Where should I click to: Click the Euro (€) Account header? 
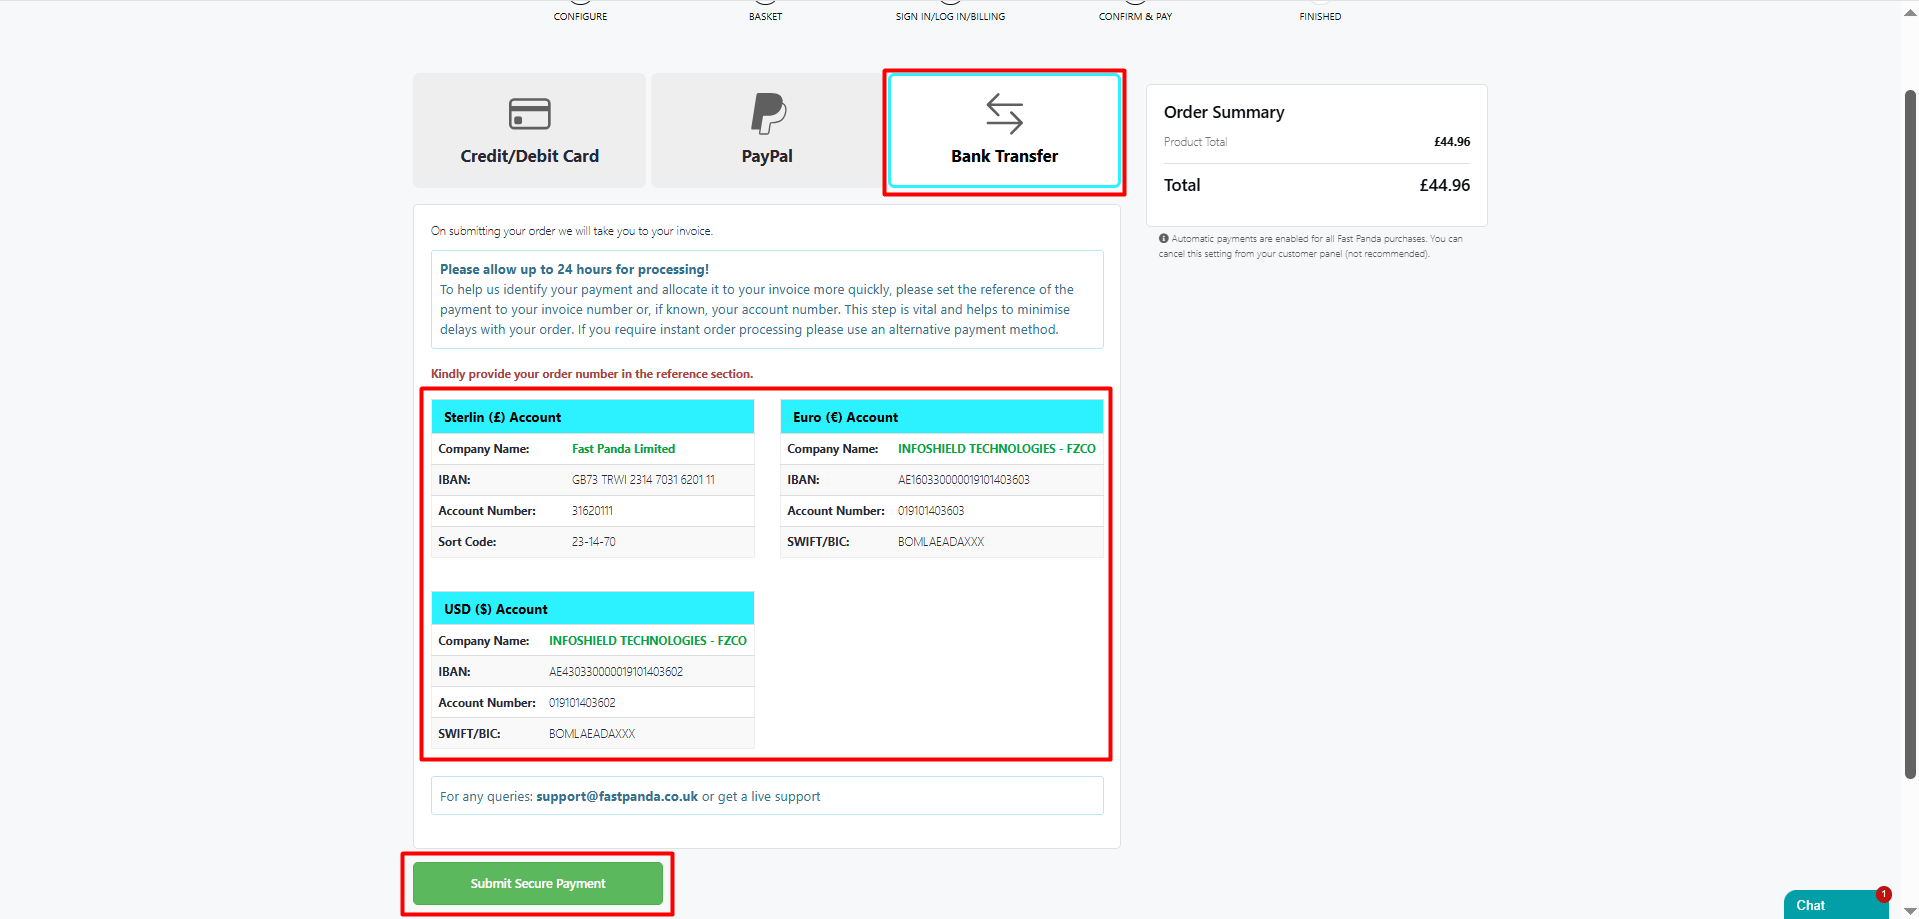click(x=942, y=417)
